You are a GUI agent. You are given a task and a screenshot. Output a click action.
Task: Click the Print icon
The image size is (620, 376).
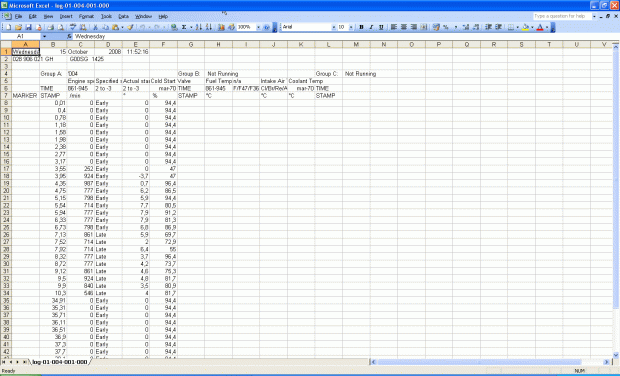51,27
